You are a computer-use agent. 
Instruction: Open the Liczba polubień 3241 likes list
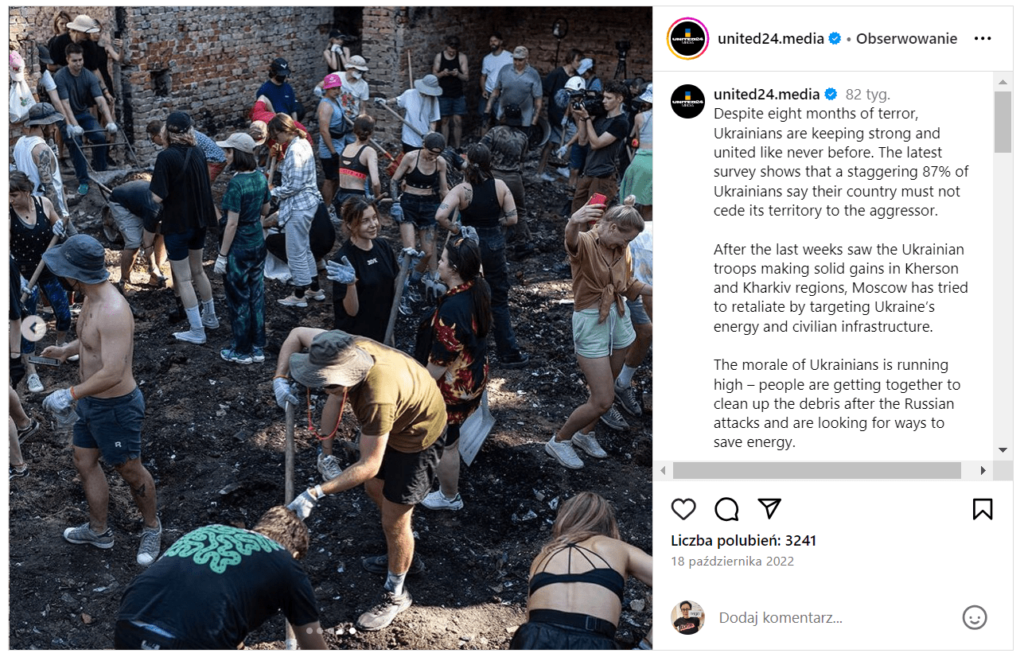[x=743, y=540]
